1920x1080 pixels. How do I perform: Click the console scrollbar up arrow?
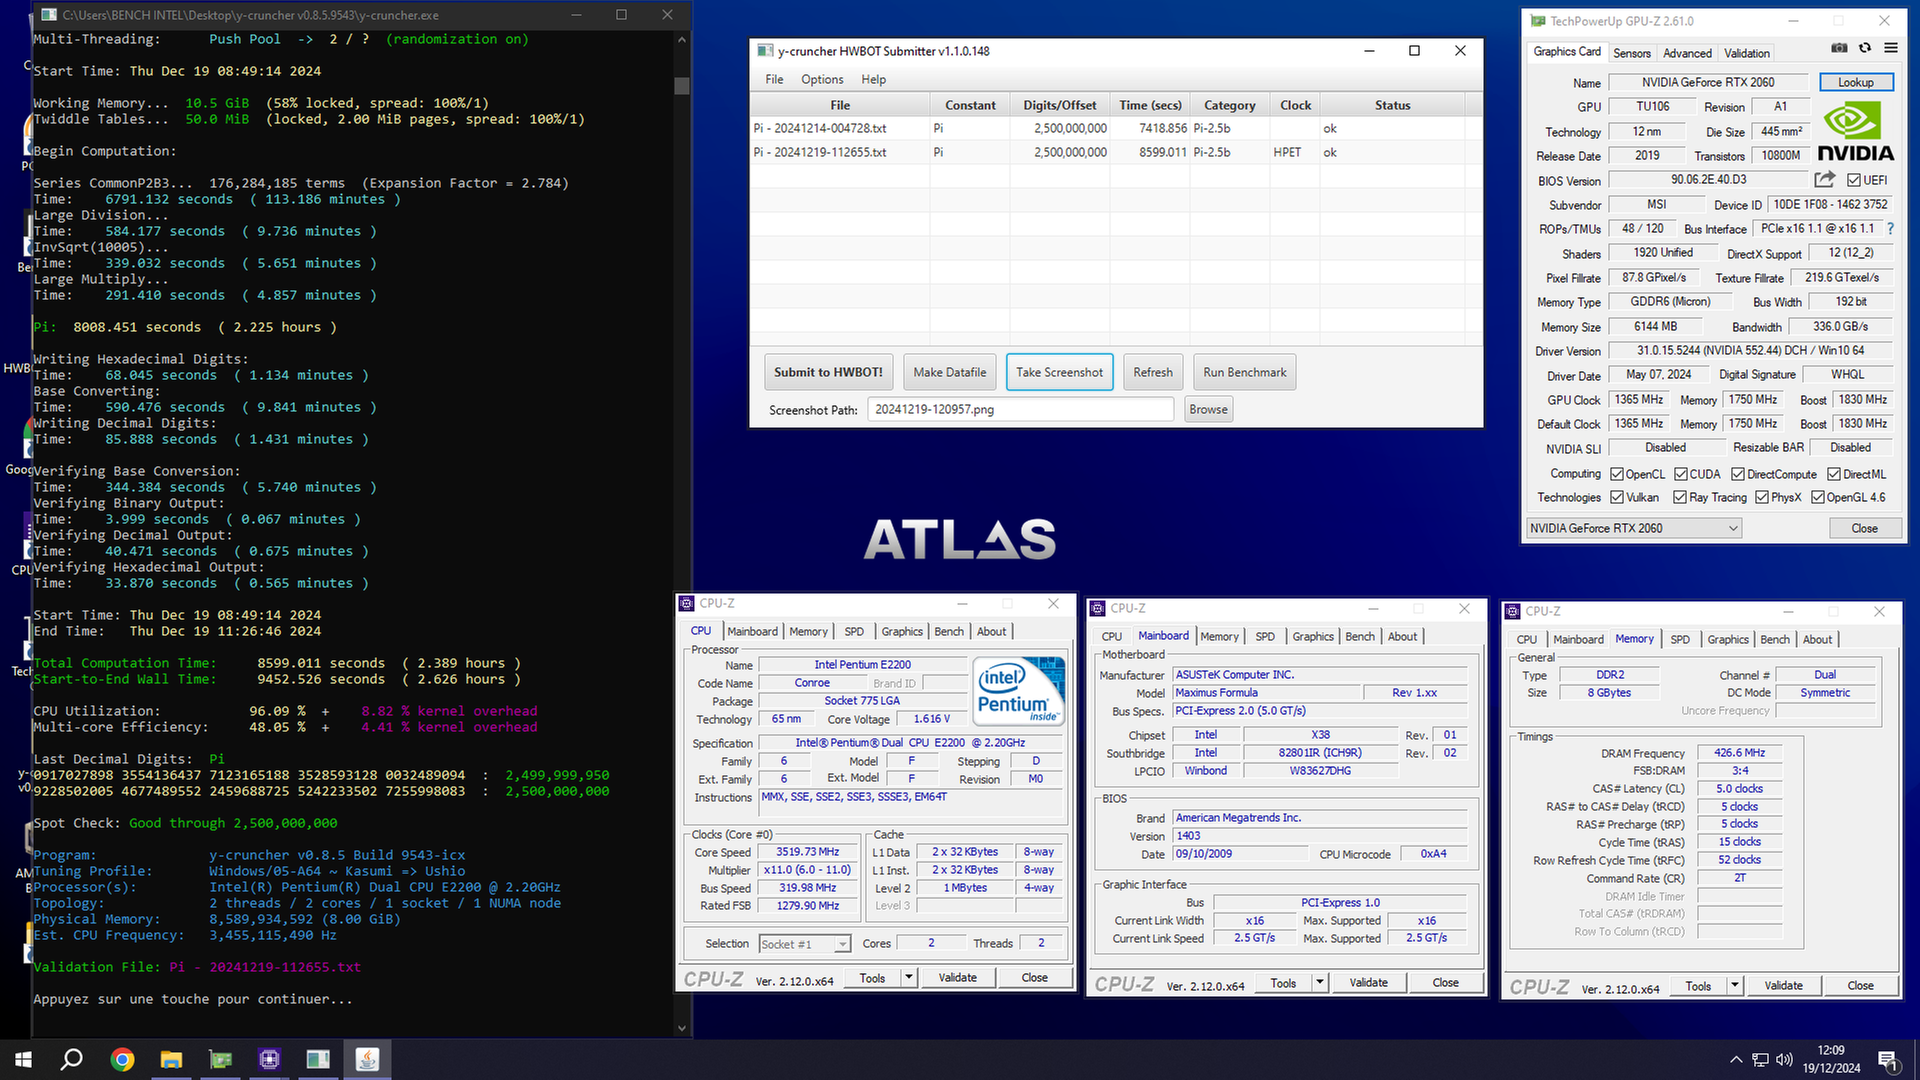click(x=682, y=40)
